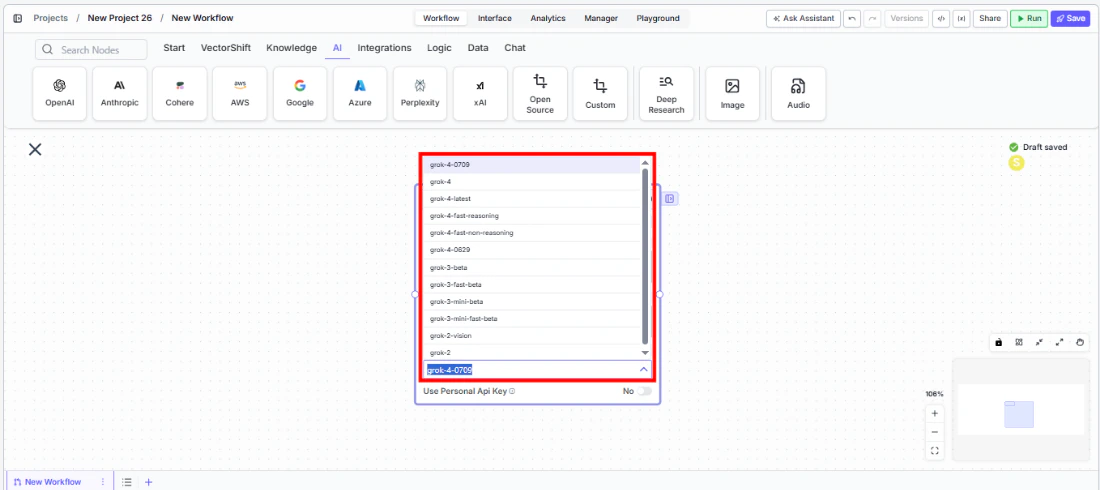Screen dimensions: 1100x490
Task: Add an Audio node
Action: point(798,94)
